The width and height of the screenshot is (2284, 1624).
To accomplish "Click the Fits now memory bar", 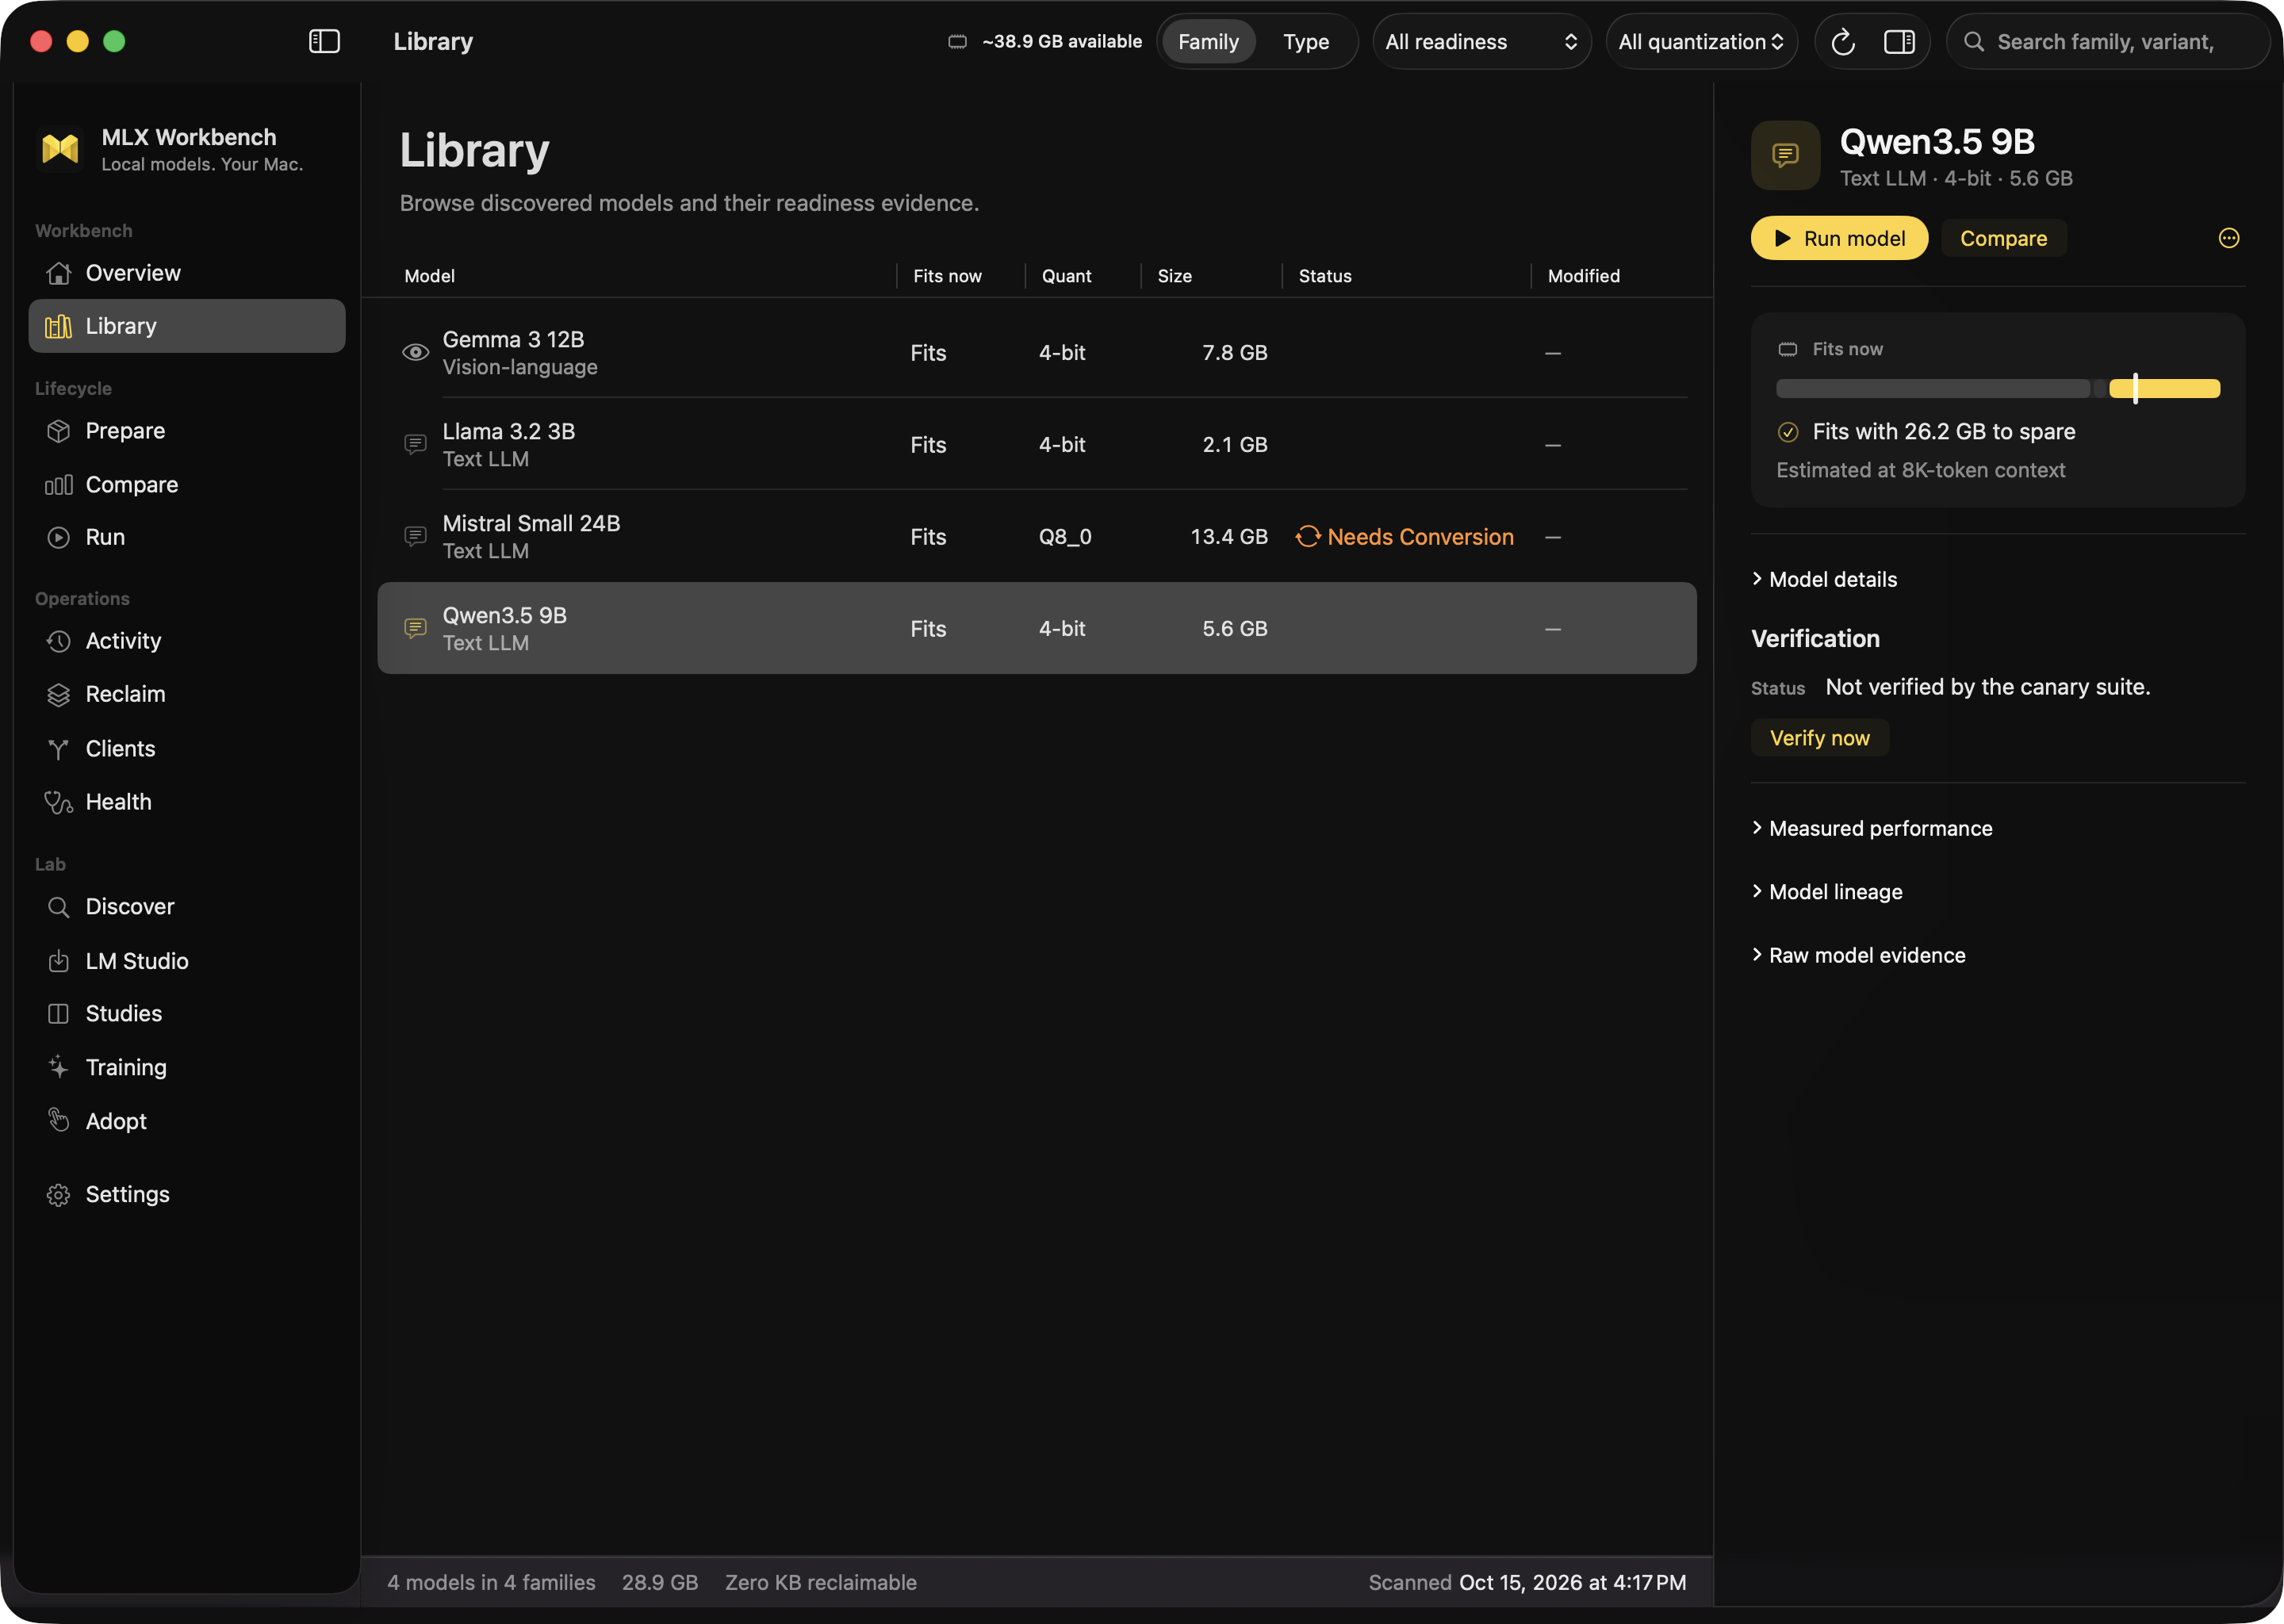I will pyautogui.click(x=1998, y=388).
